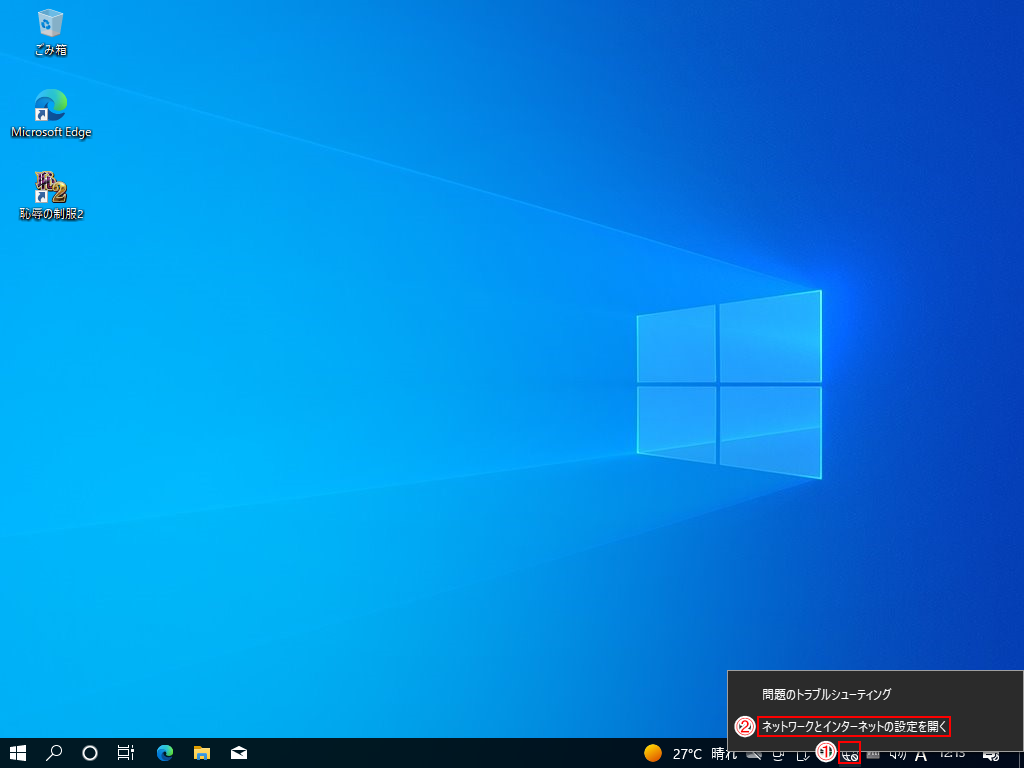
Task: Open File Explorer from taskbar
Action: tap(202, 753)
